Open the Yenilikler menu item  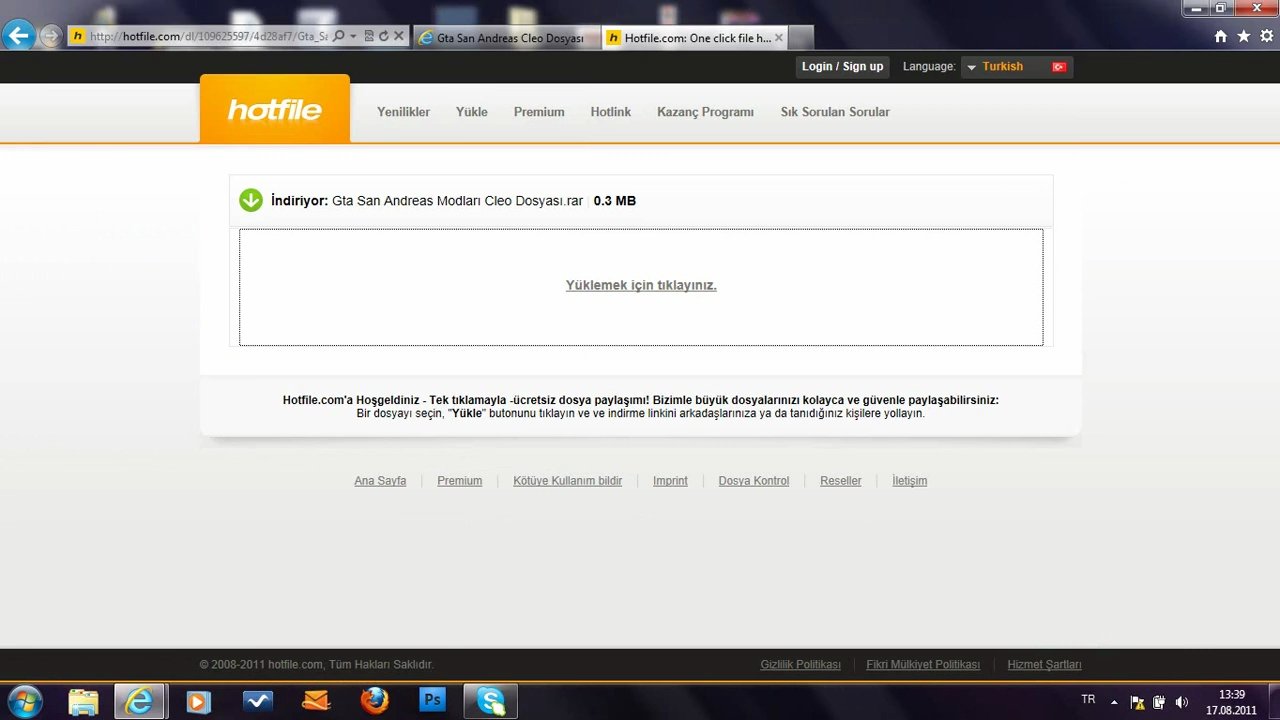pyautogui.click(x=403, y=112)
